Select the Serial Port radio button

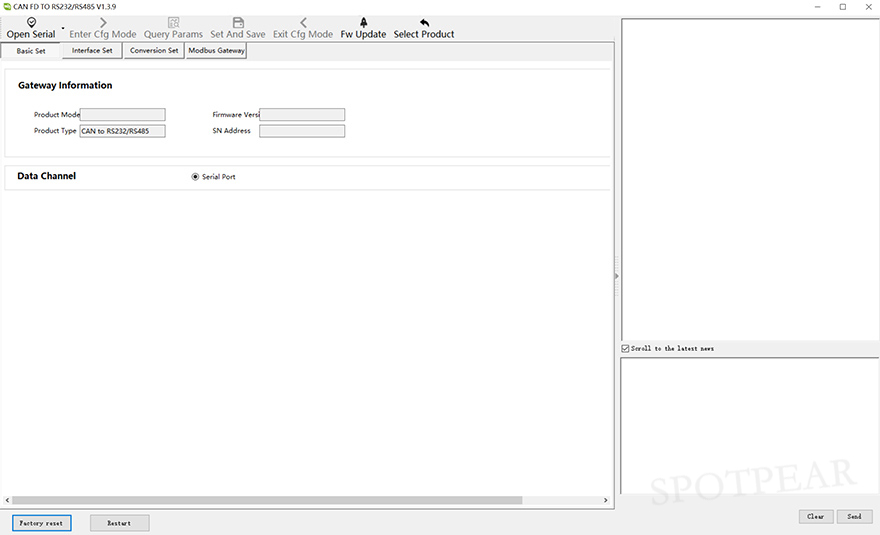coord(195,177)
